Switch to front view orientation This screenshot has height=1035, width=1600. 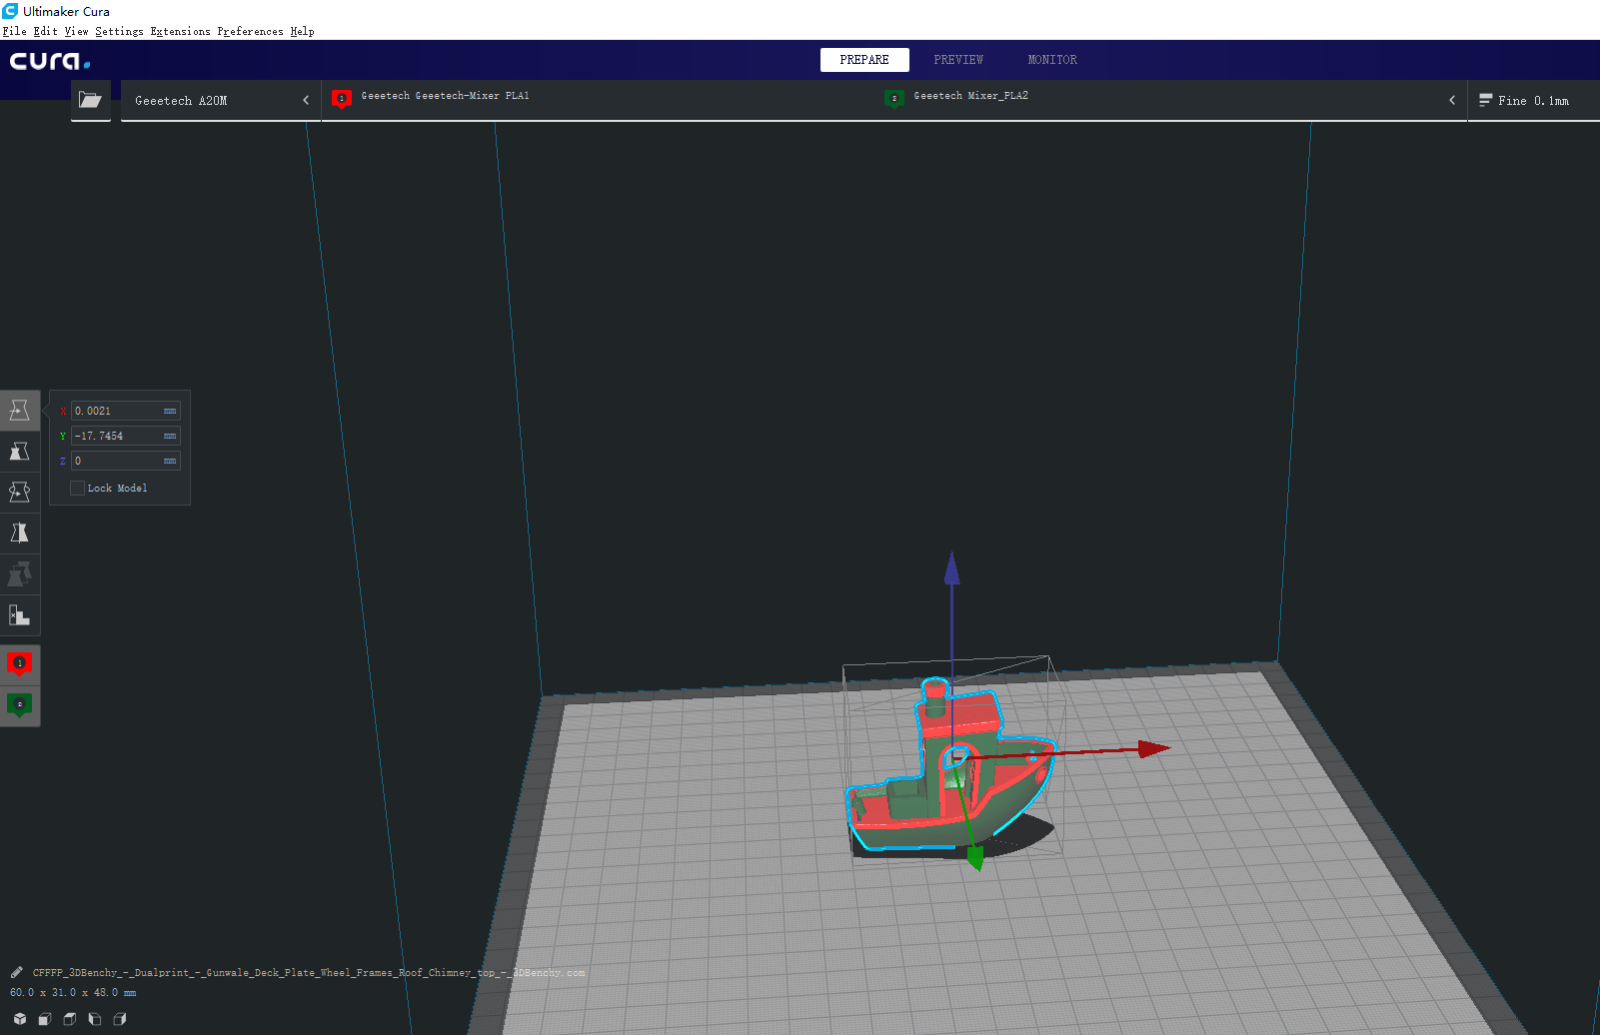(x=45, y=1019)
